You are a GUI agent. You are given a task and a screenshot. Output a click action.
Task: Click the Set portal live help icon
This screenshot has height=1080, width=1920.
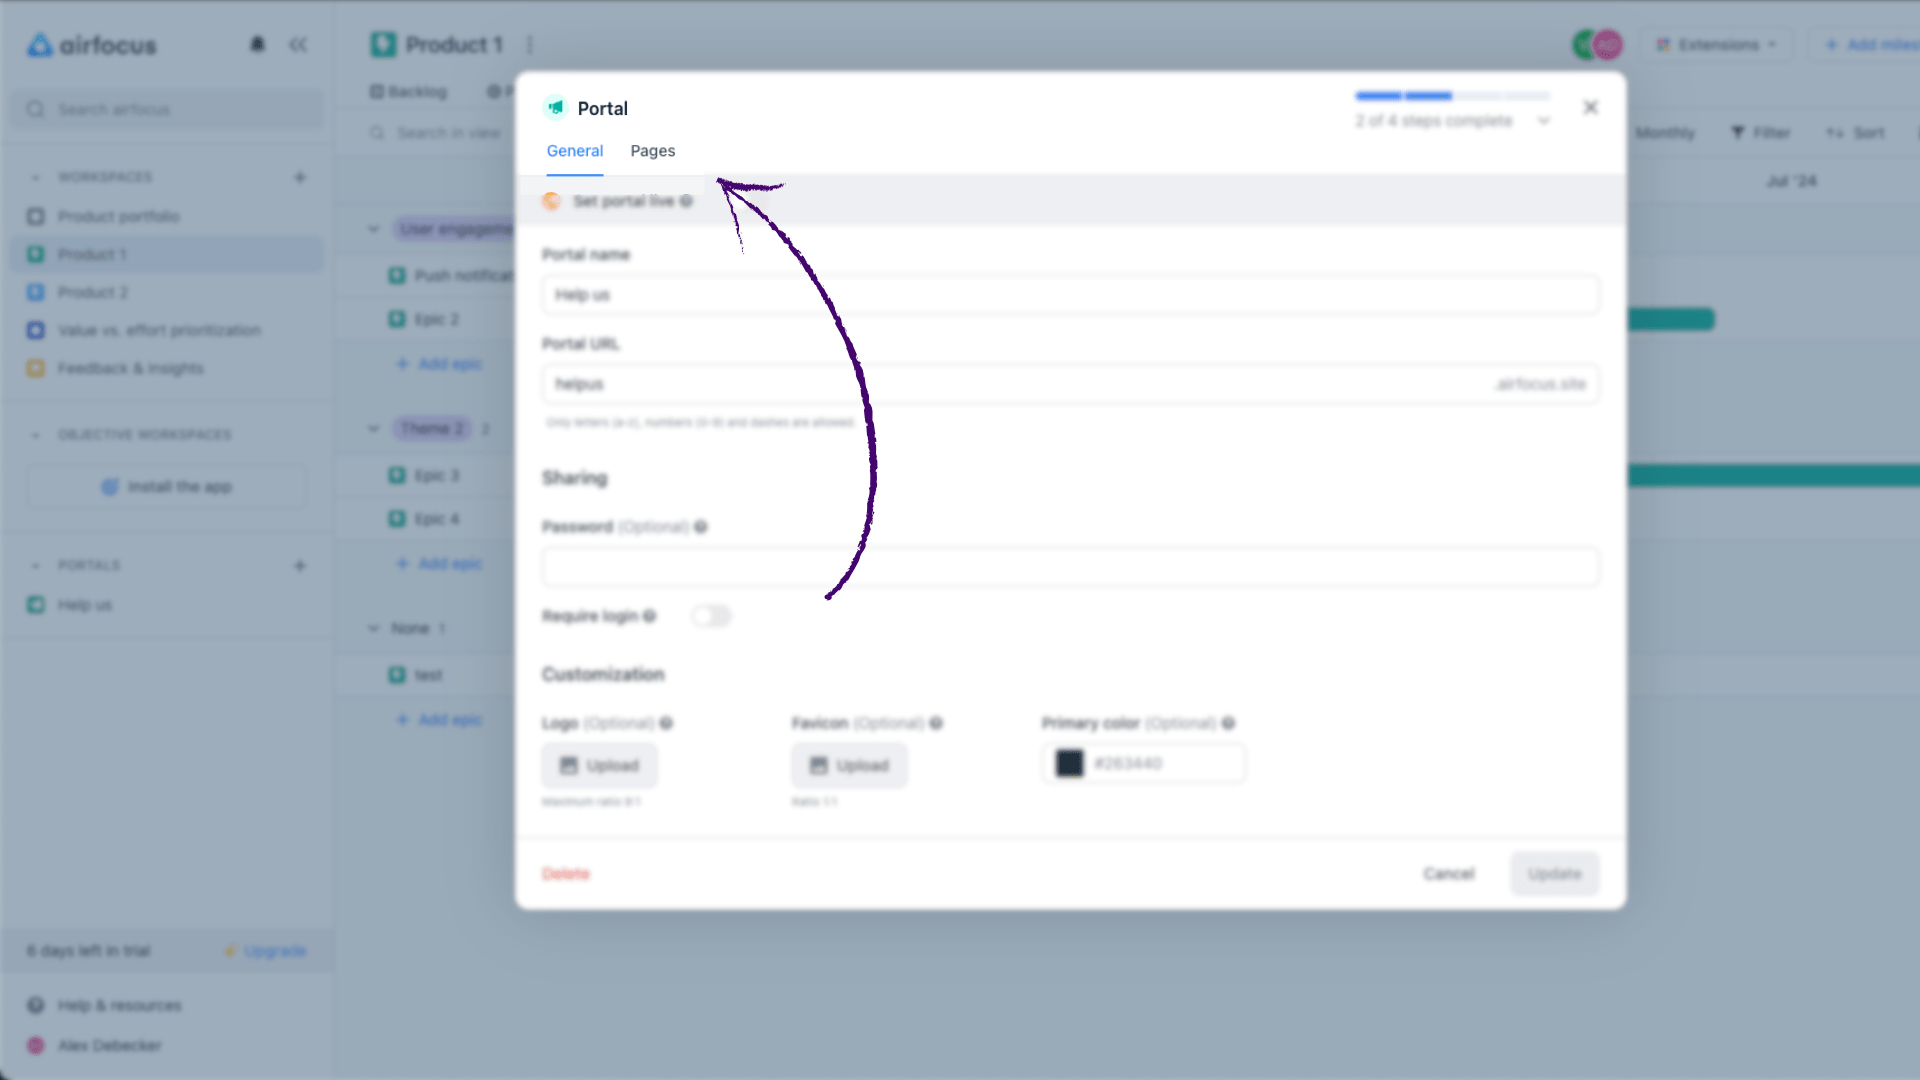click(686, 201)
